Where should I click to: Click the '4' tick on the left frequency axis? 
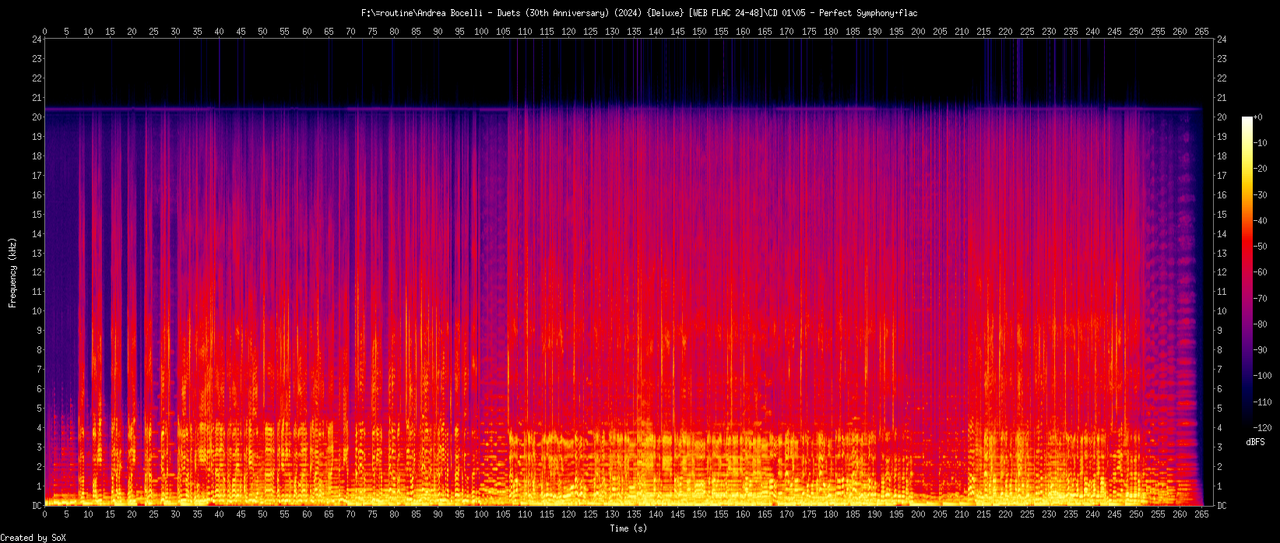coord(39,428)
